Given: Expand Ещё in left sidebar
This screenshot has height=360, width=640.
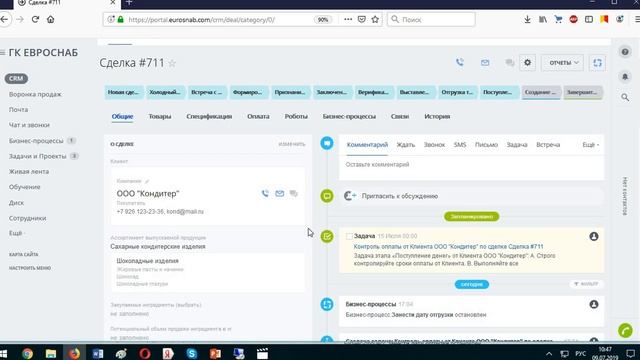Looking at the screenshot, I should pyautogui.click(x=17, y=233).
